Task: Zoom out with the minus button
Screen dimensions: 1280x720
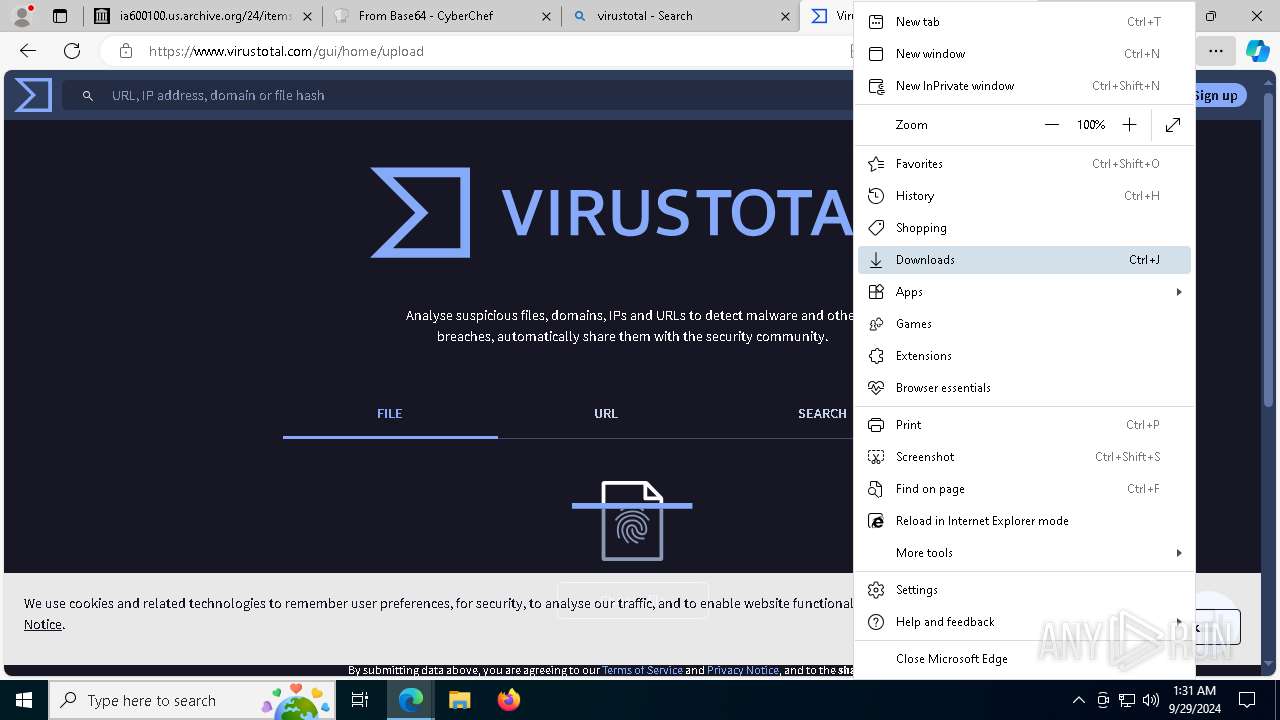Action: tap(1051, 125)
